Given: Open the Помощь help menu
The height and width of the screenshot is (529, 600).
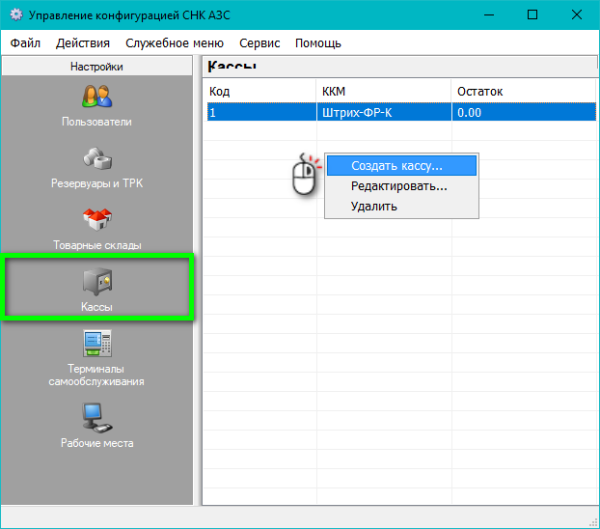Looking at the screenshot, I should 318,43.
